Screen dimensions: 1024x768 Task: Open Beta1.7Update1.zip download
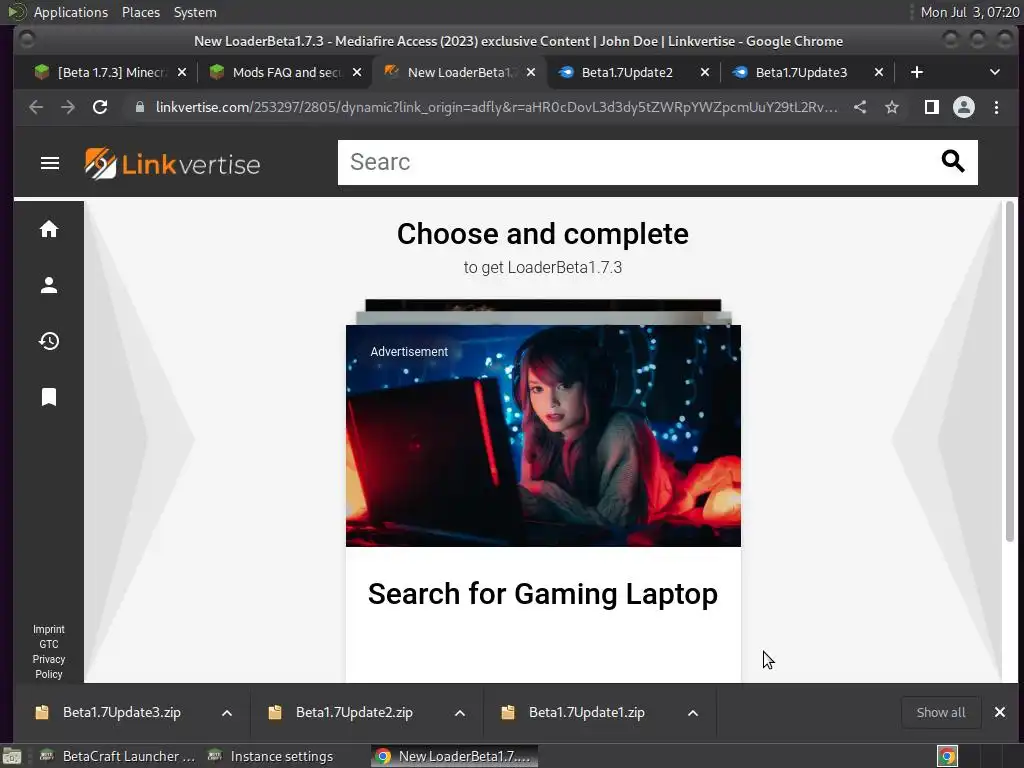pyautogui.click(x=587, y=712)
